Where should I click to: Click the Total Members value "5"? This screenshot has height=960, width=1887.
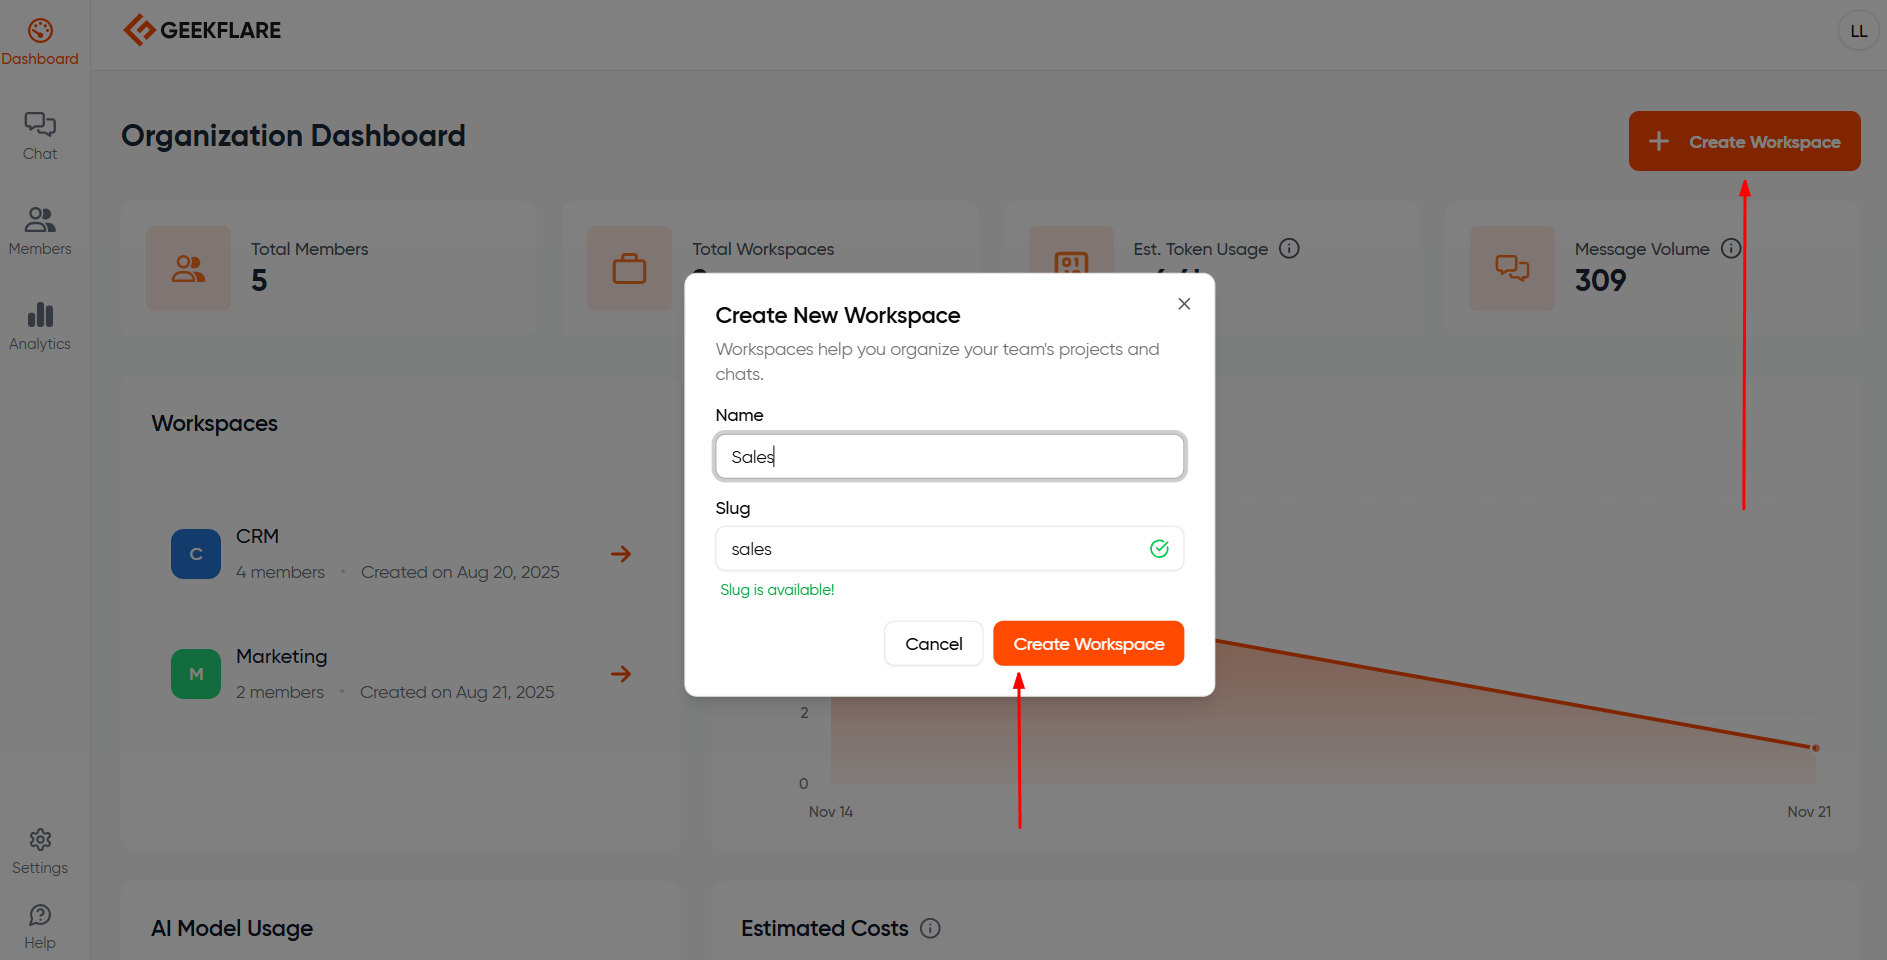[259, 281]
